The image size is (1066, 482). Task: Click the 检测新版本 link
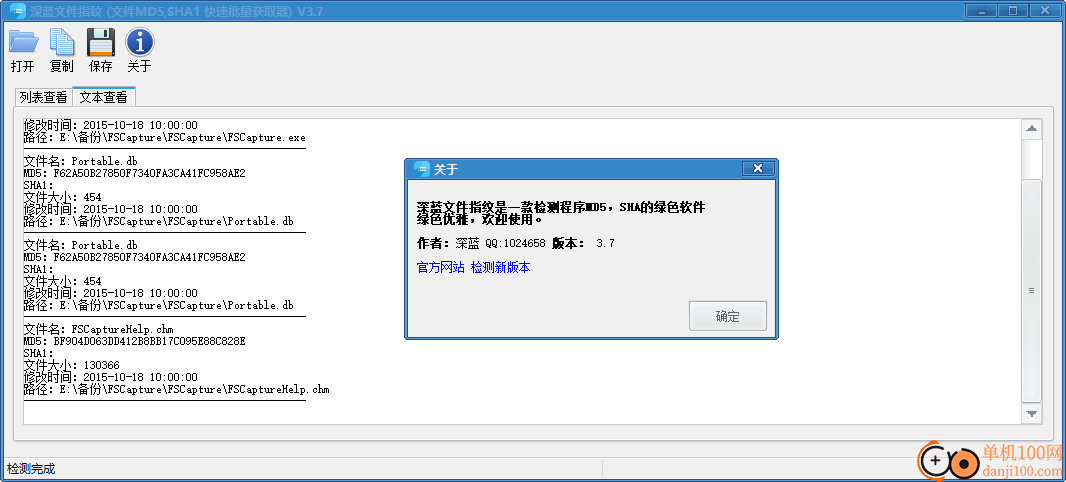[x=500, y=268]
